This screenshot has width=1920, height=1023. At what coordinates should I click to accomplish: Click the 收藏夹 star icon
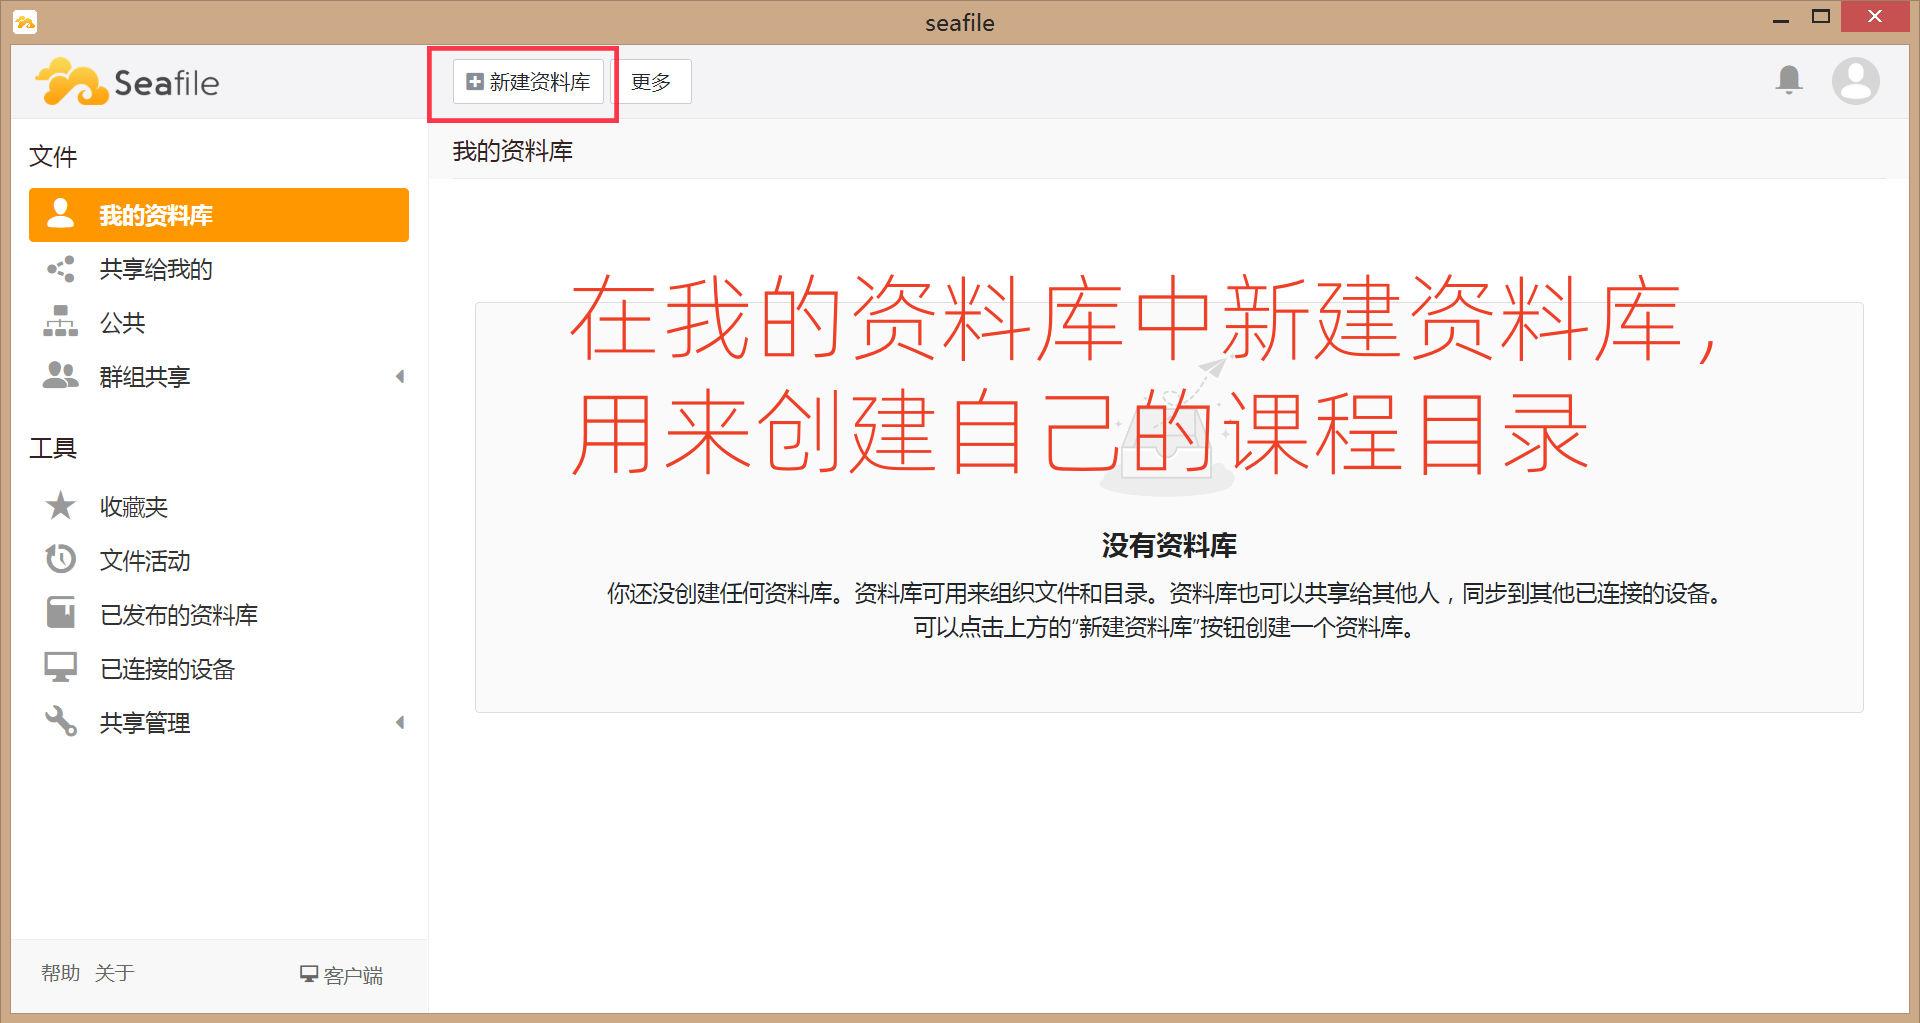point(60,506)
